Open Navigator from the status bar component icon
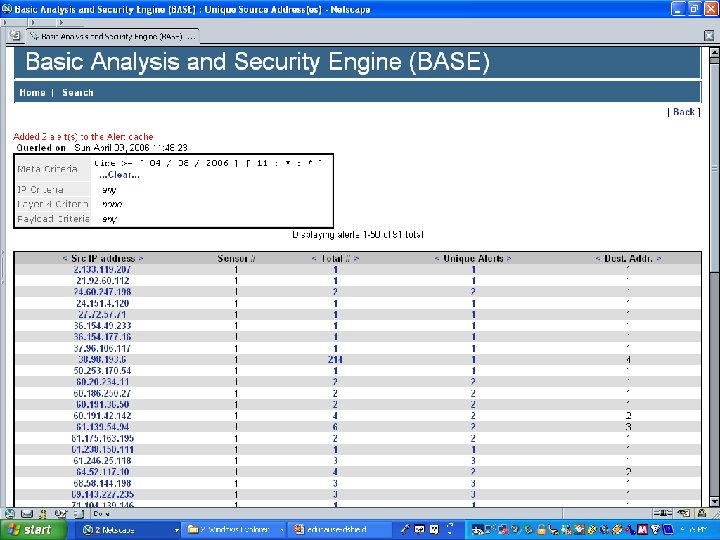The width and height of the screenshot is (720, 540). pyautogui.click(x=10, y=513)
